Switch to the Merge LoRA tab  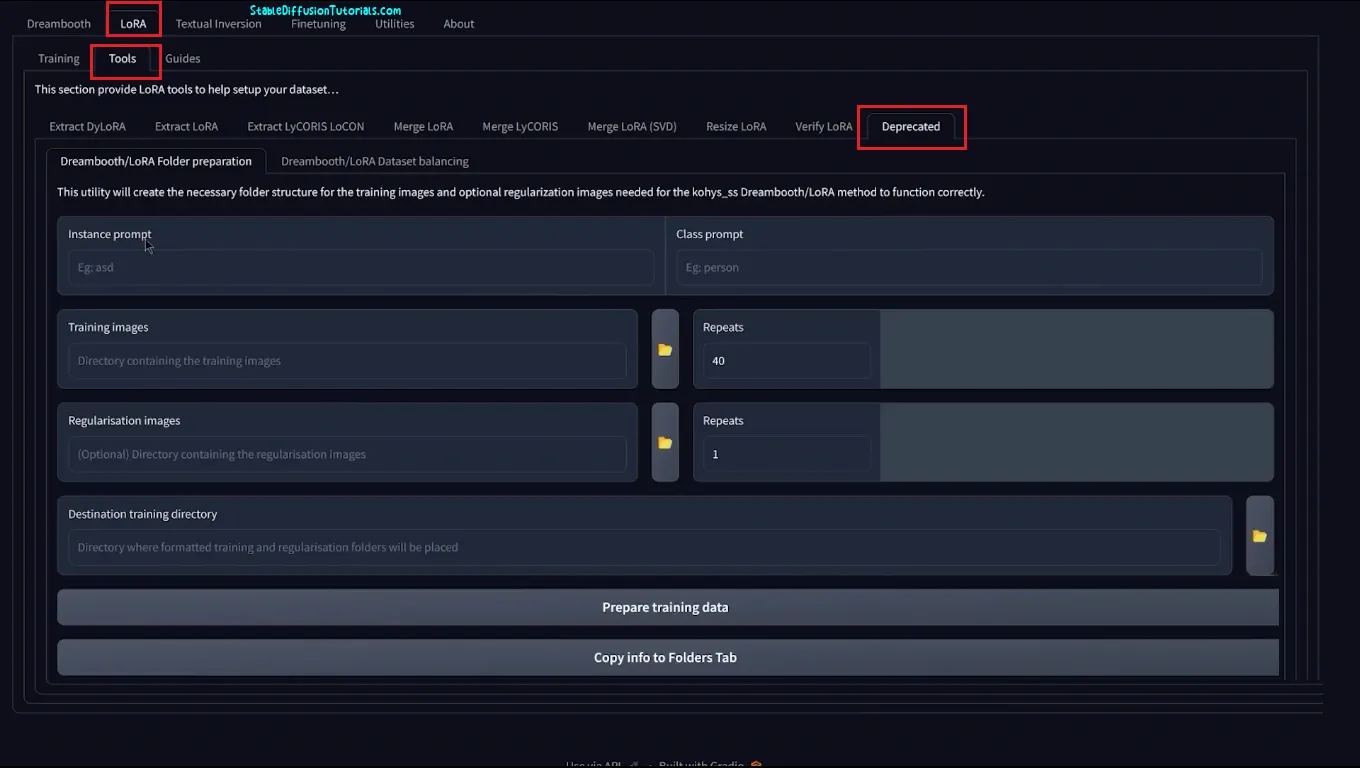(423, 127)
